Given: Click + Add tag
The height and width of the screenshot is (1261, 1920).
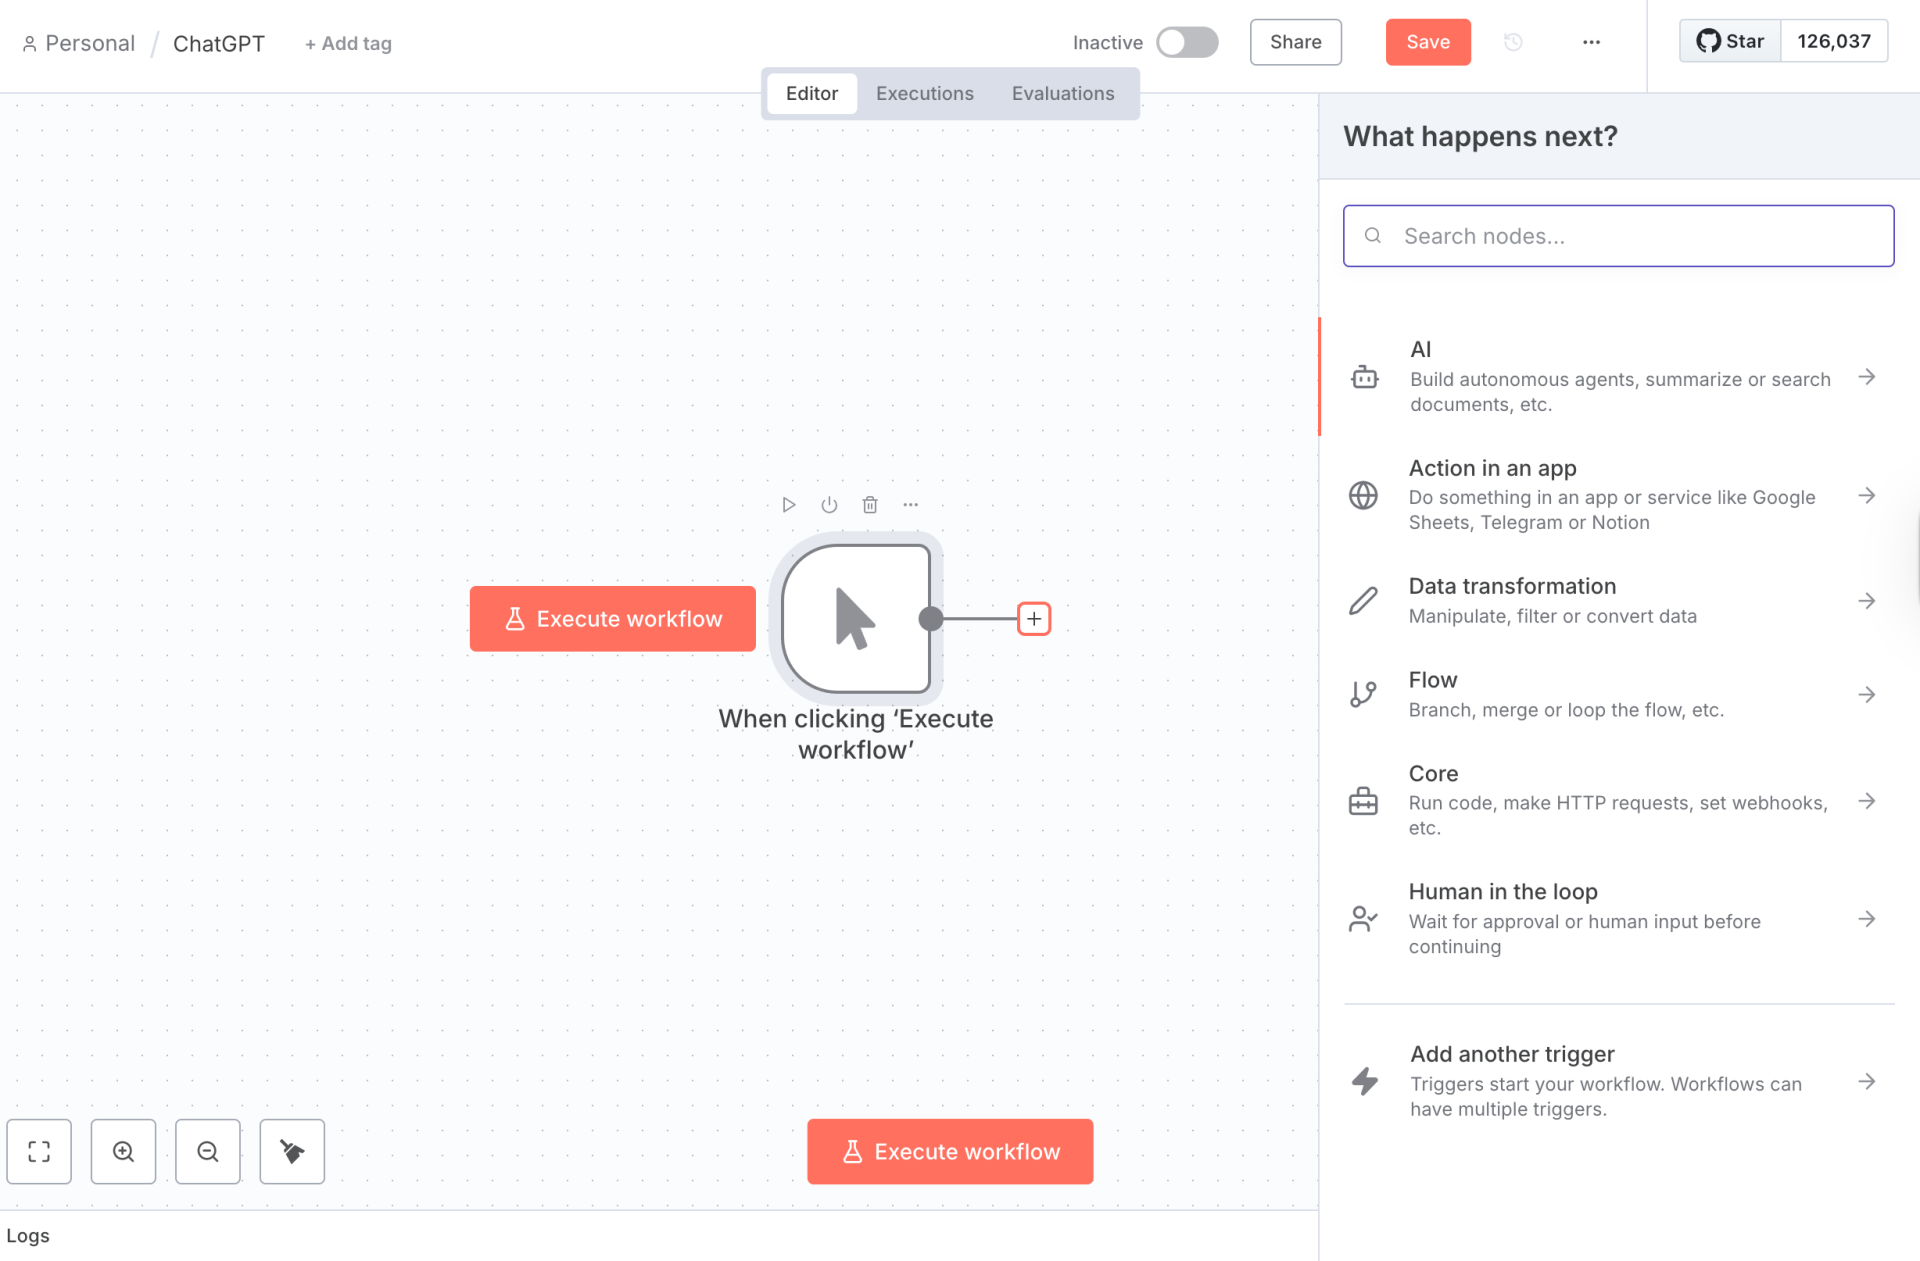Looking at the screenshot, I should [348, 44].
